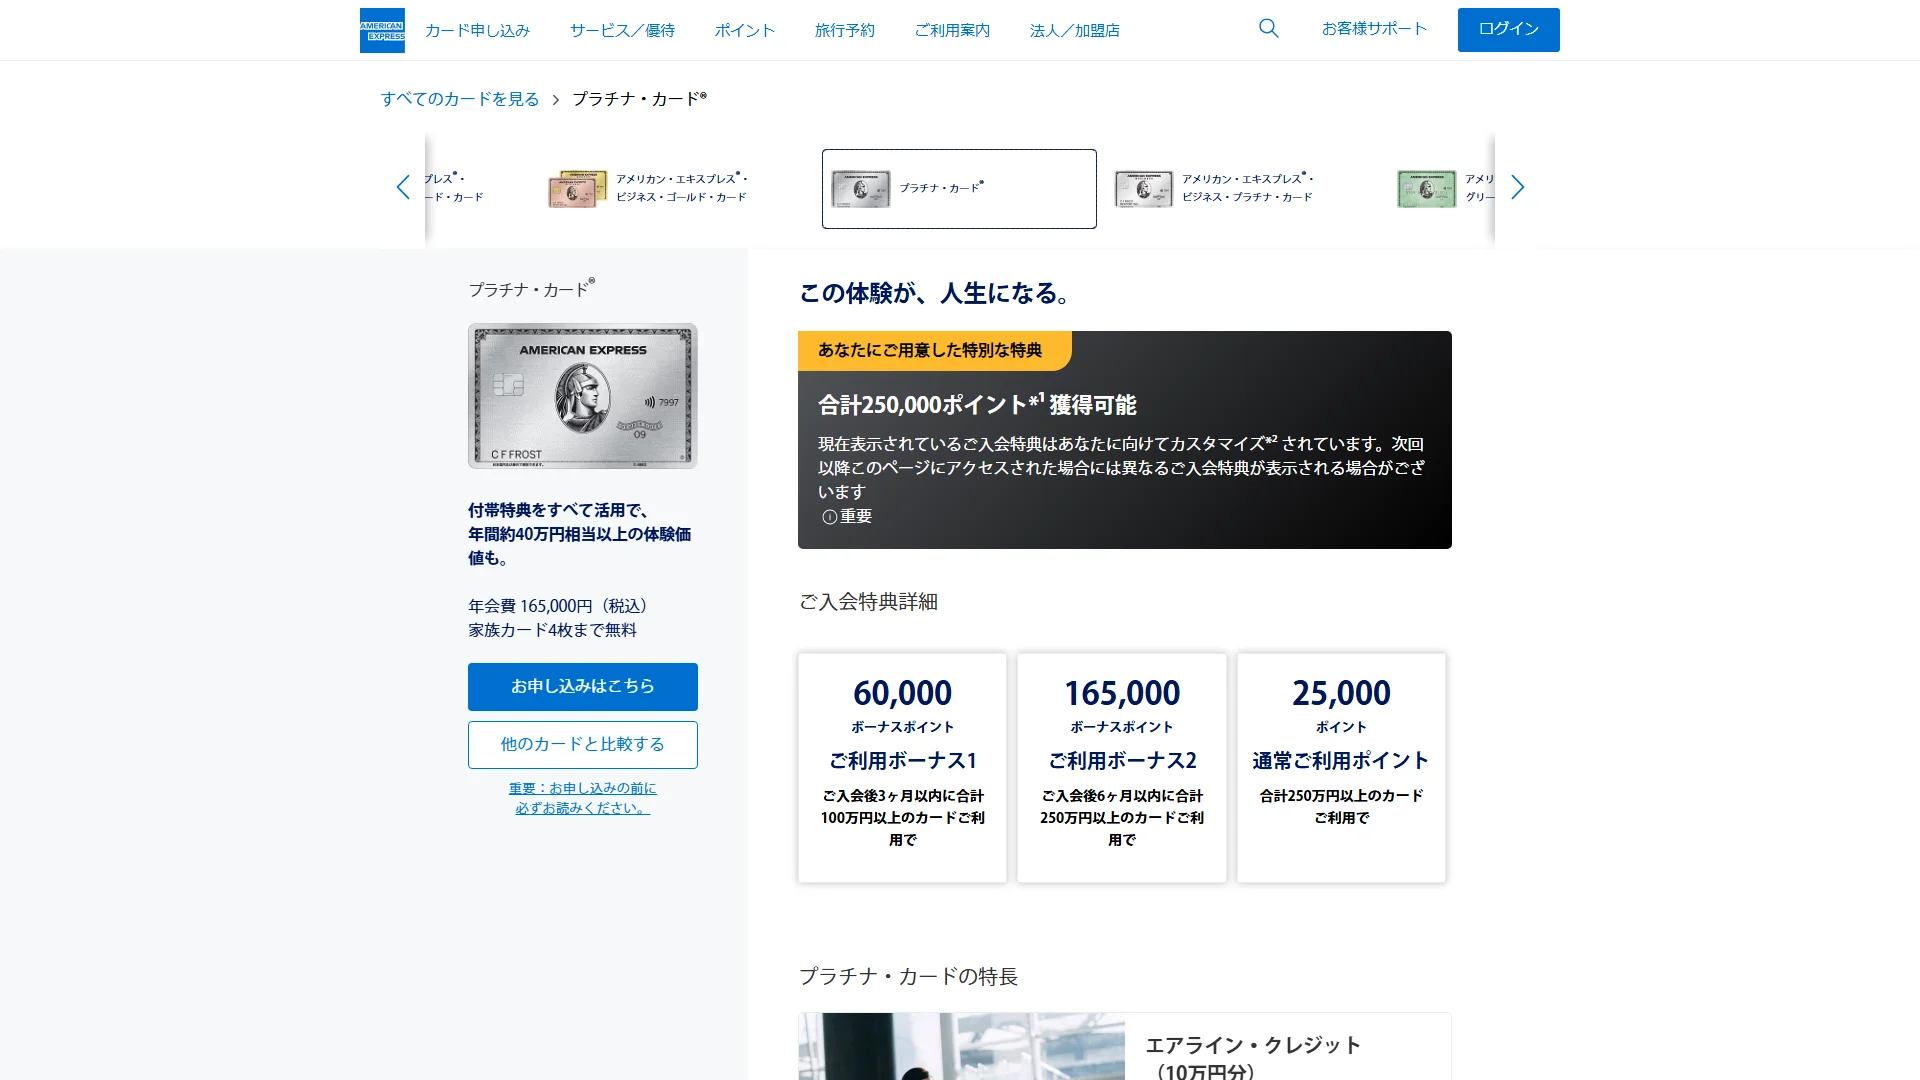Screen dimensions: 1920x1080
Task: Open the カード申し込み menu
Action: click(x=477, y=30)
